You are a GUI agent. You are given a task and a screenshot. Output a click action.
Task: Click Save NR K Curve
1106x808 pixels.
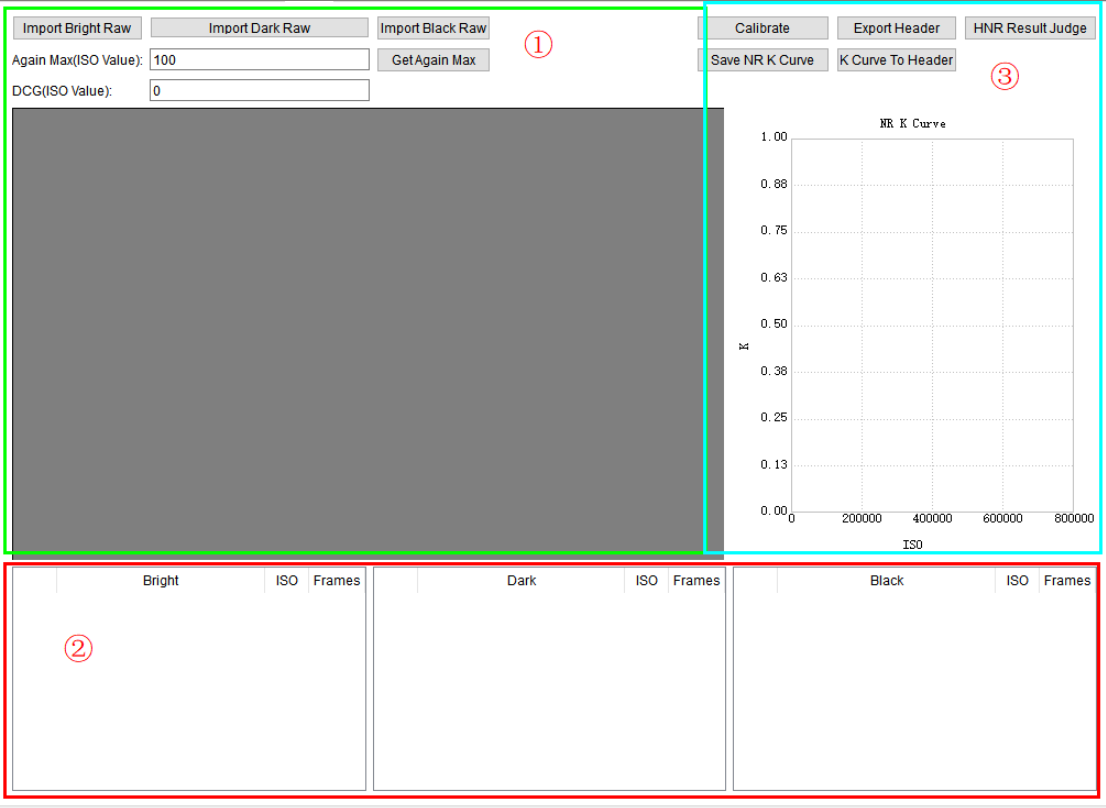coord(762,60)
